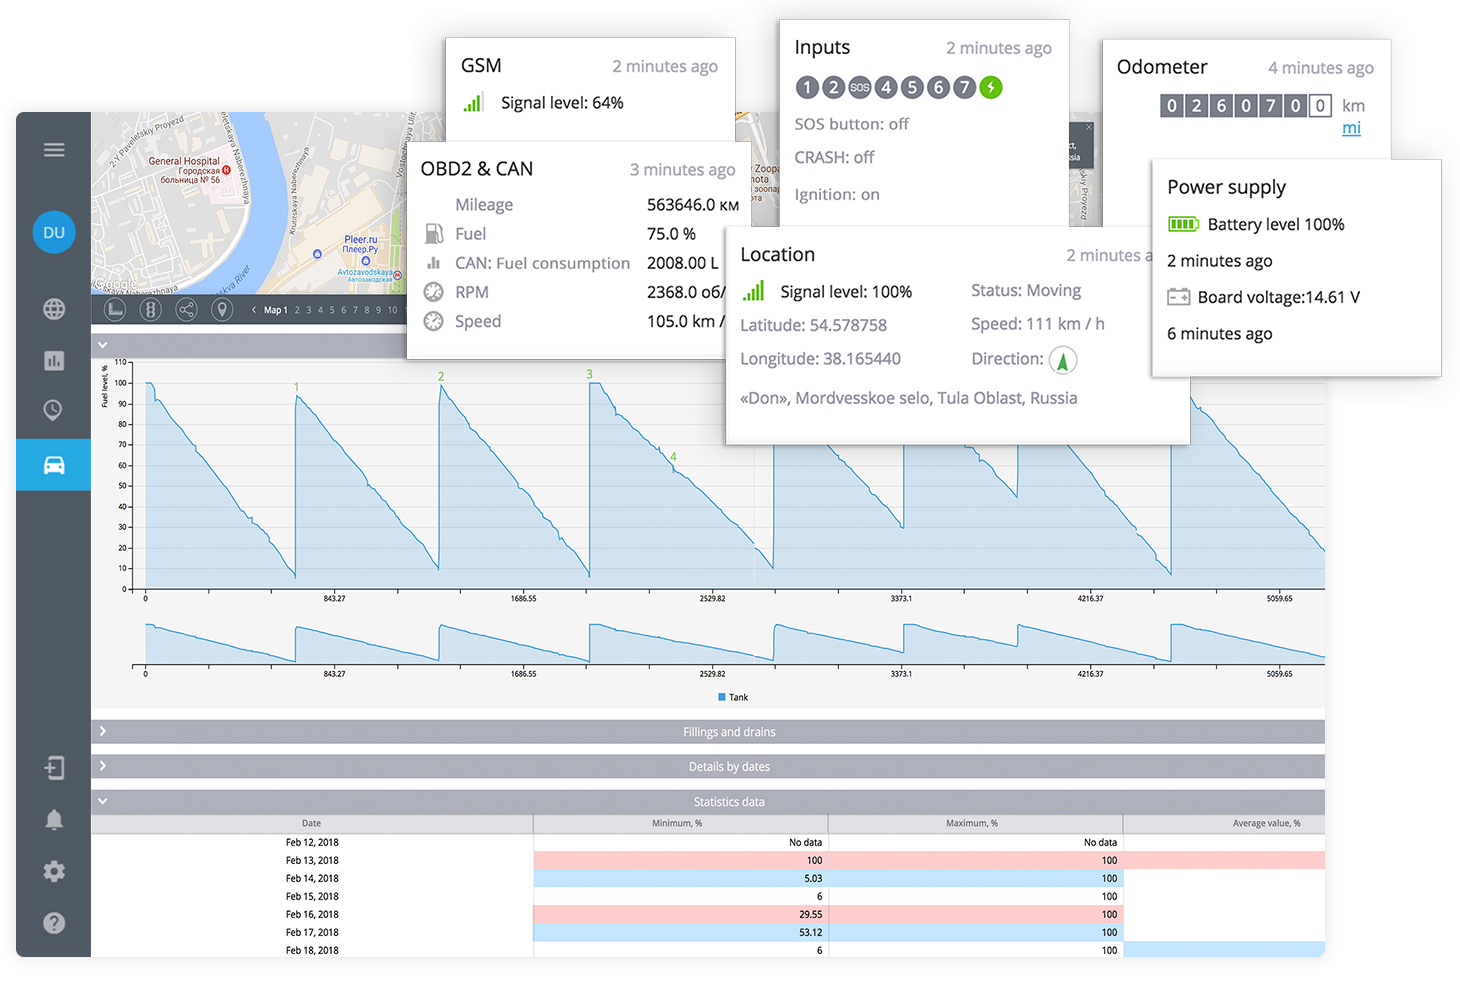The height and width of the screenshot is (981, 1460).
Task: Toggle traffic light layer on map
Action: tap(150, 310)
